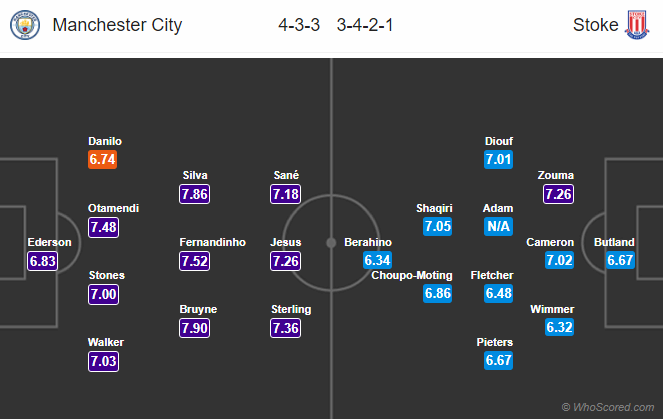Open the Manchester City team name link
The width and height of the screenshot is (663, 419).
click(x=117, y=25)
